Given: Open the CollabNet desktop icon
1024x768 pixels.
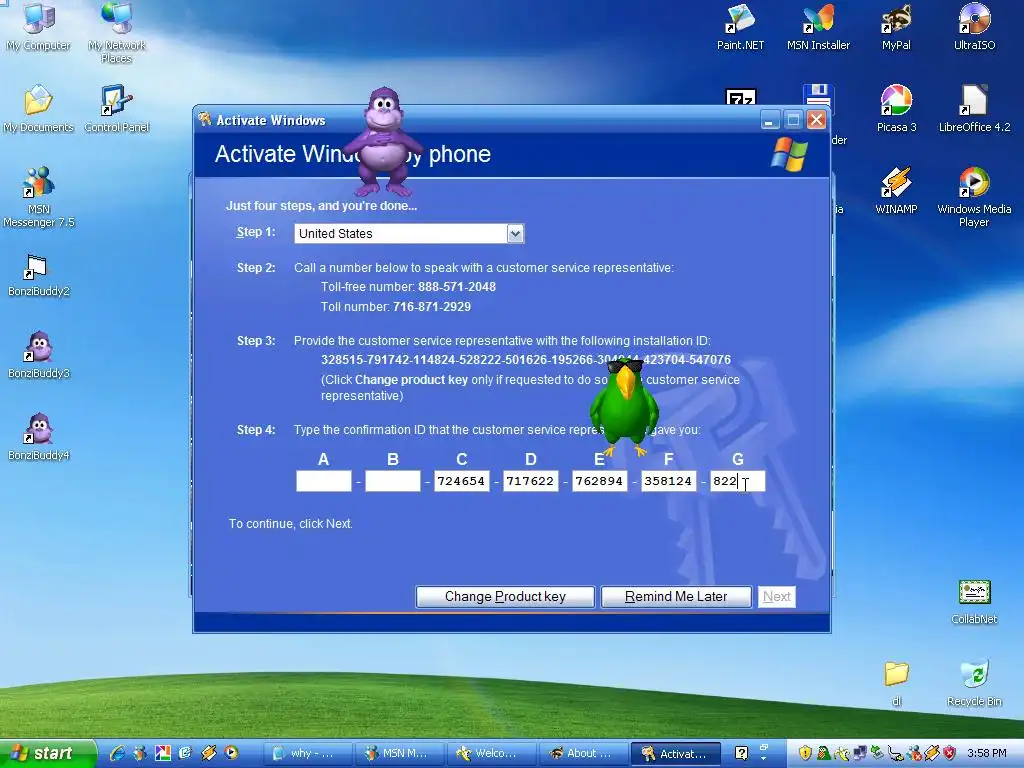Looking at the screenshot, I should (974, 601).
